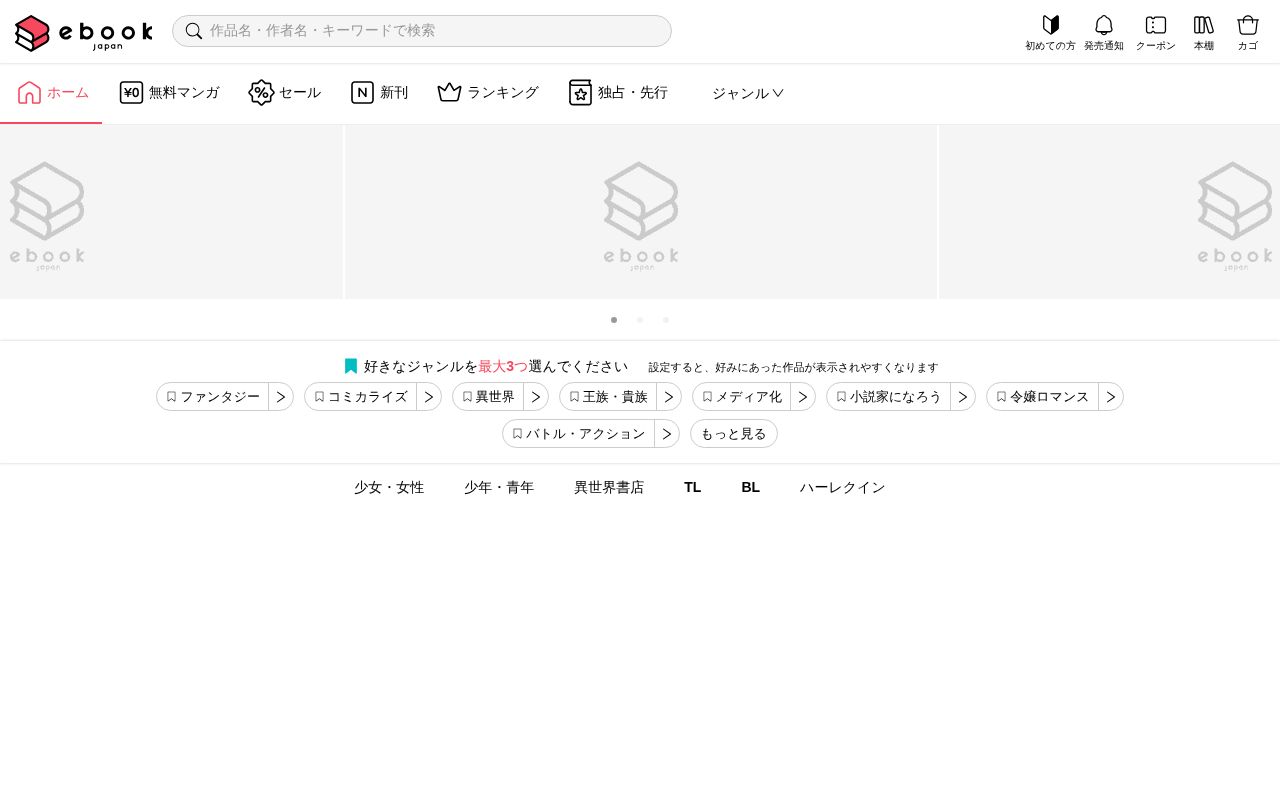The width and height of the screenshot is (1280, 800).
Task: Open 令嬢ロマンス genre arrow
Action: [x=1111, y=397]
